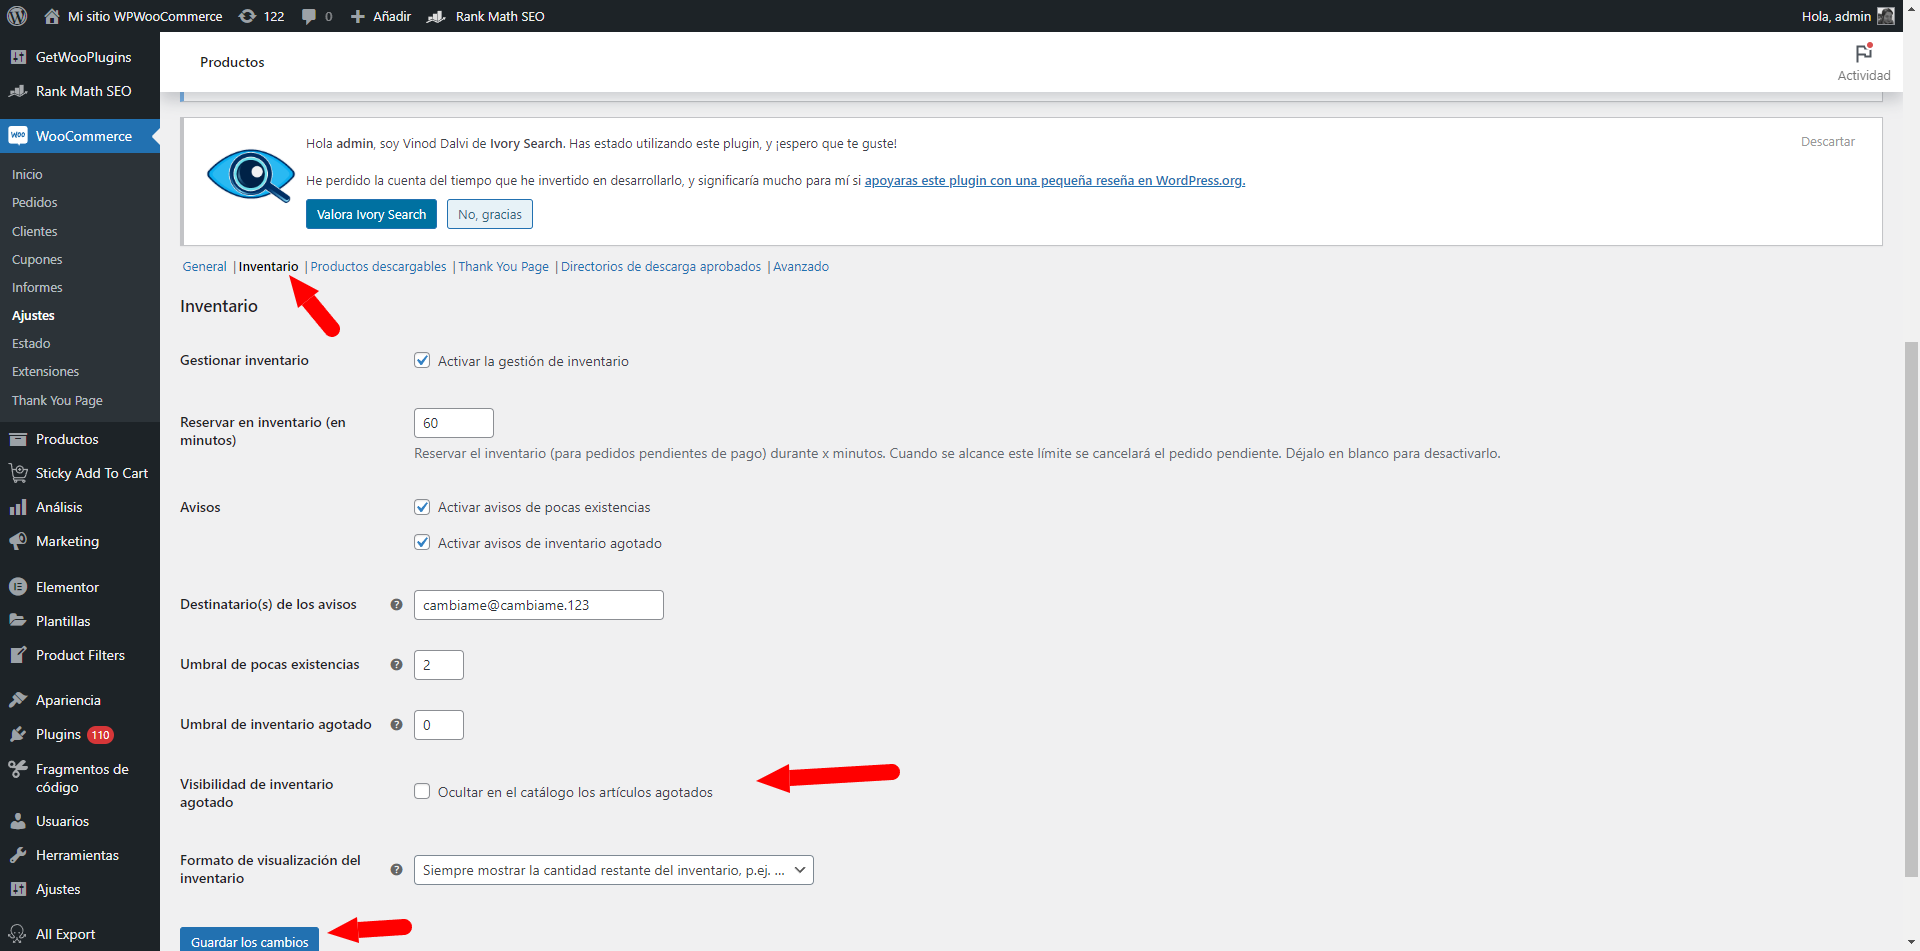Open Clientes in WooCommerce submenu
Viewport: 1920px width, 951px height.
(x=35, y=231)
